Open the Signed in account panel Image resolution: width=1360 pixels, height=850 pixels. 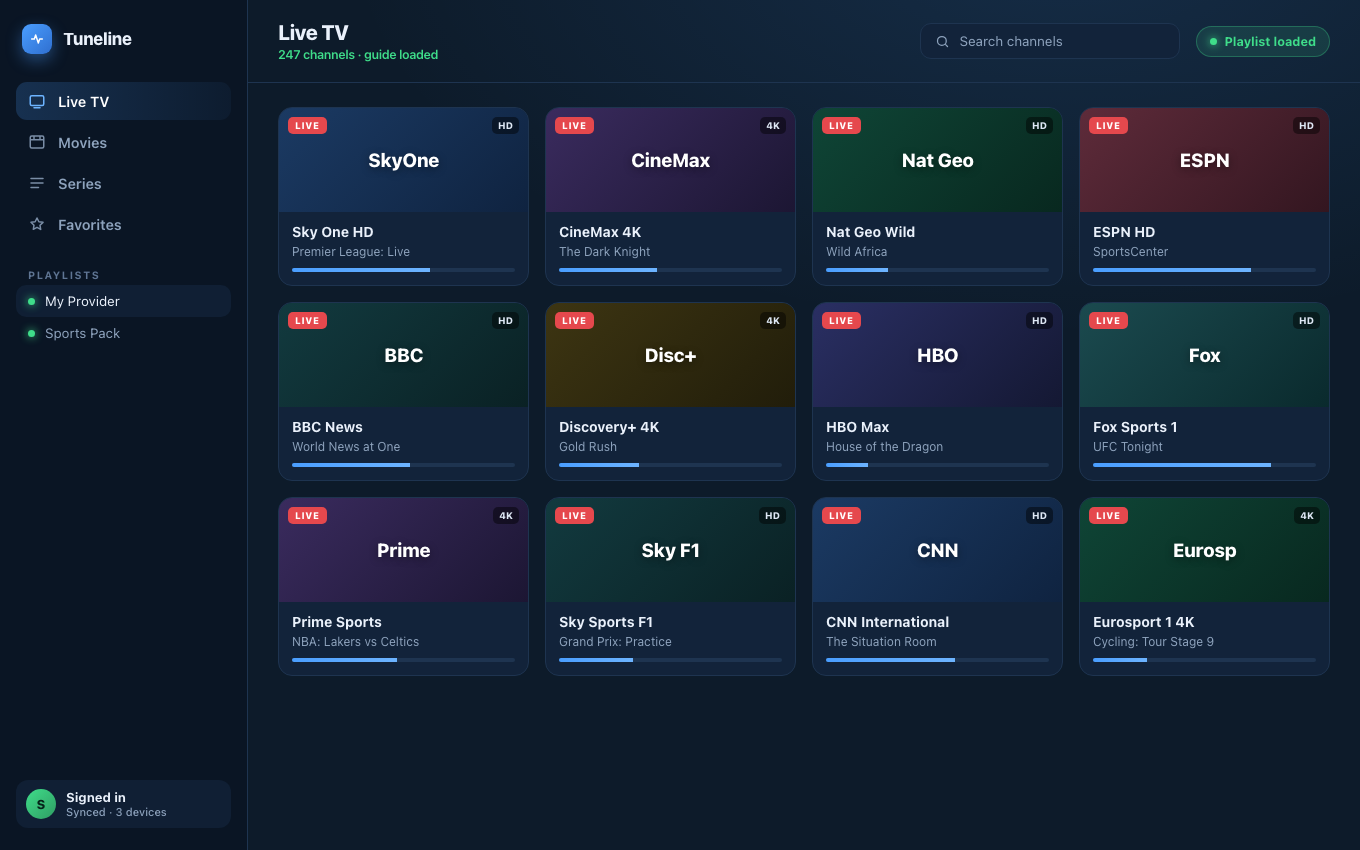point(123,804)
